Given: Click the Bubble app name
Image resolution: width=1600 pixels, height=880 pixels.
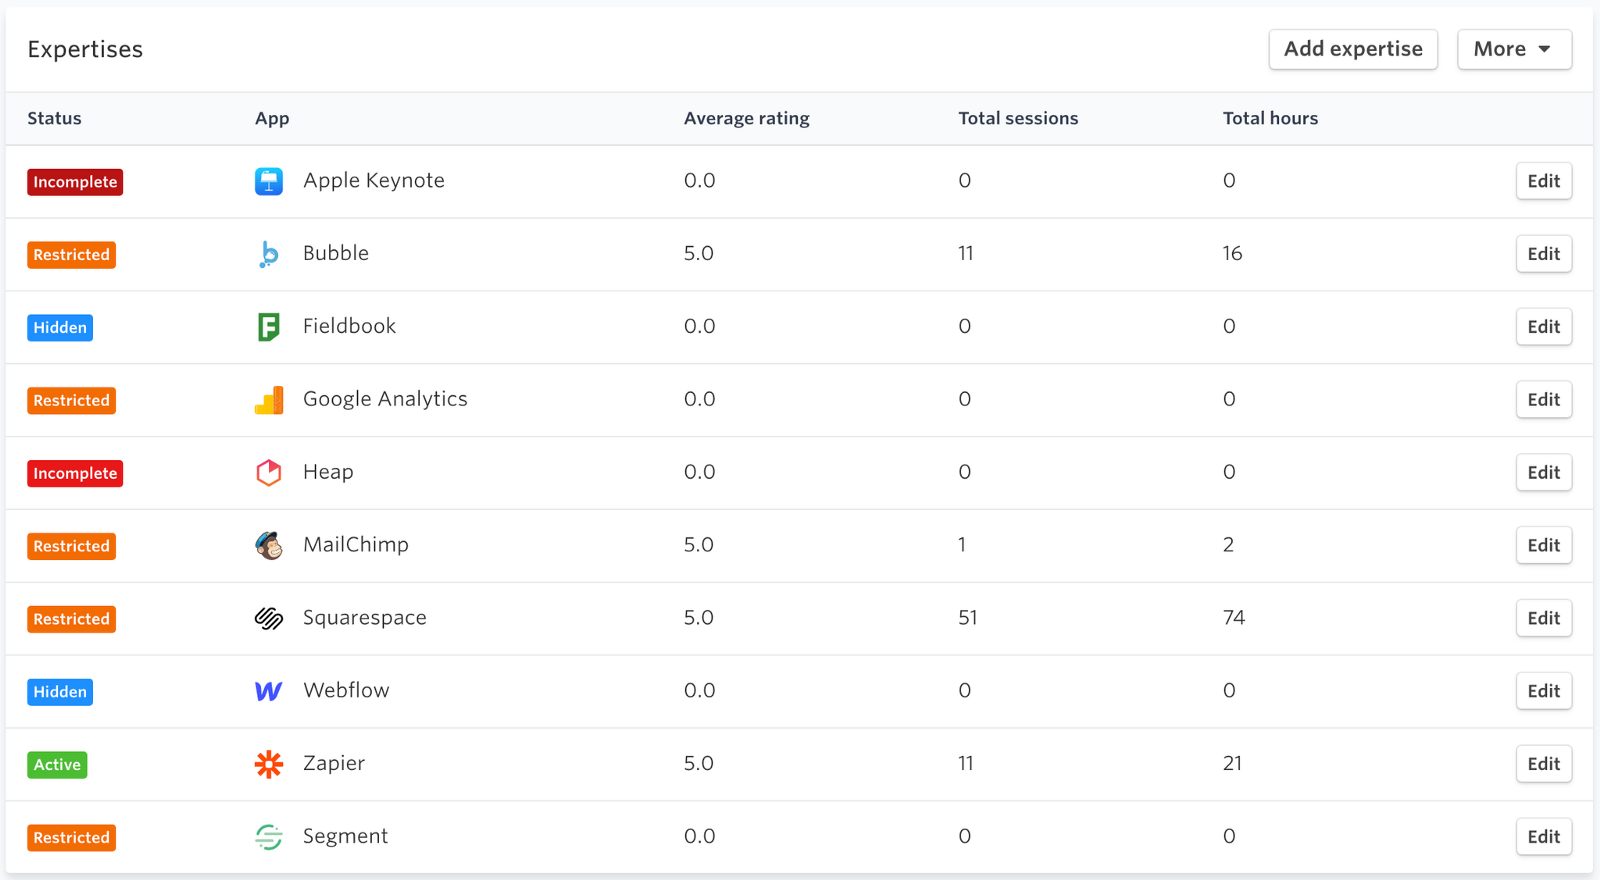Looking at the screenshot, I should pos(336,253).
